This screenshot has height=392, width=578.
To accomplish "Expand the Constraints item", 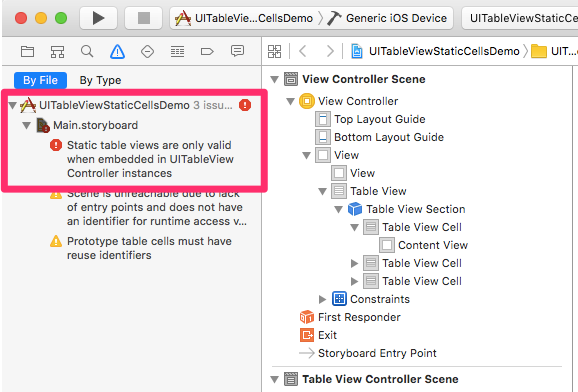I will click(322, 299).
